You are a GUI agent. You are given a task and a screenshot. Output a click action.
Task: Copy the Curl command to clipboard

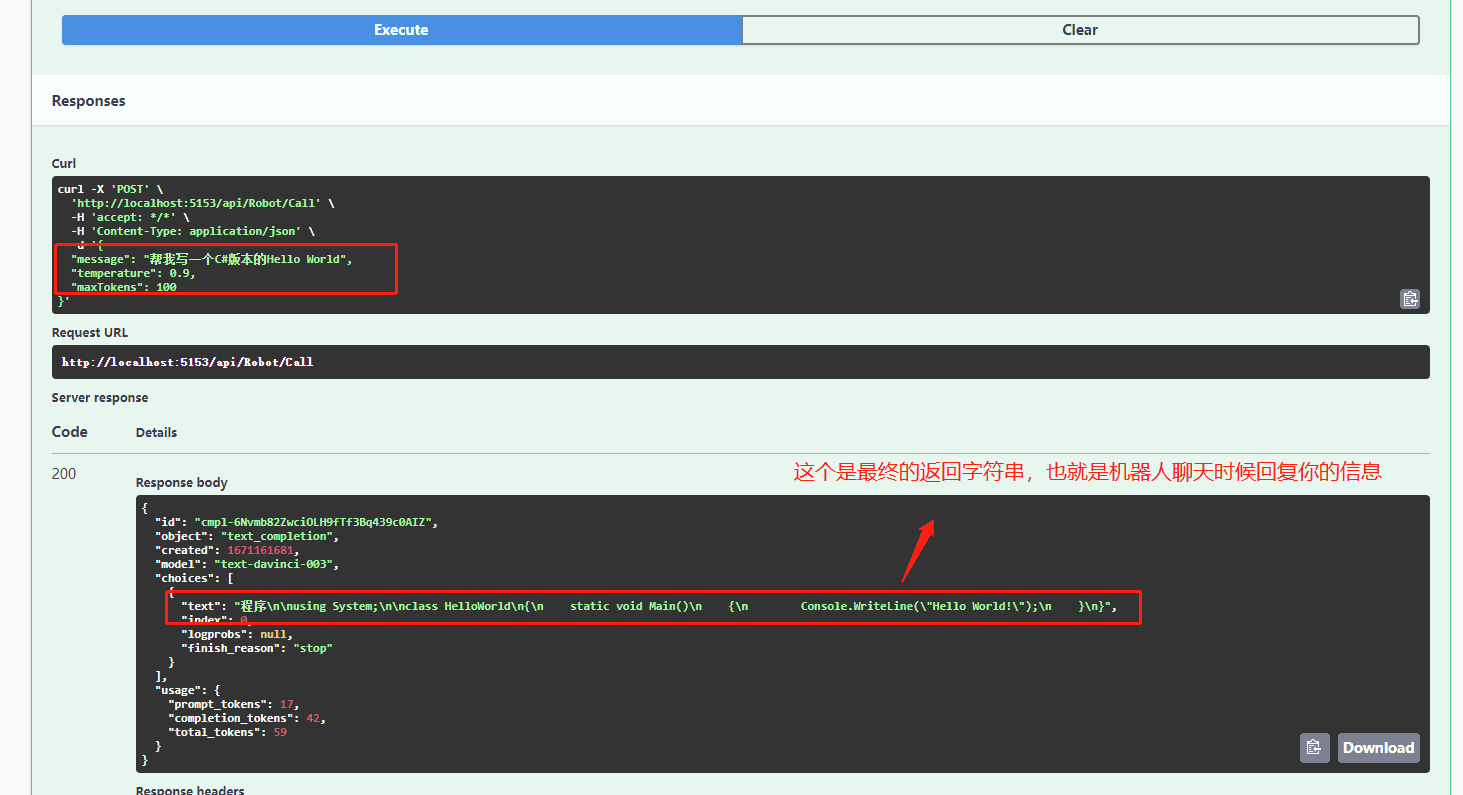[x=1410, y=298]
